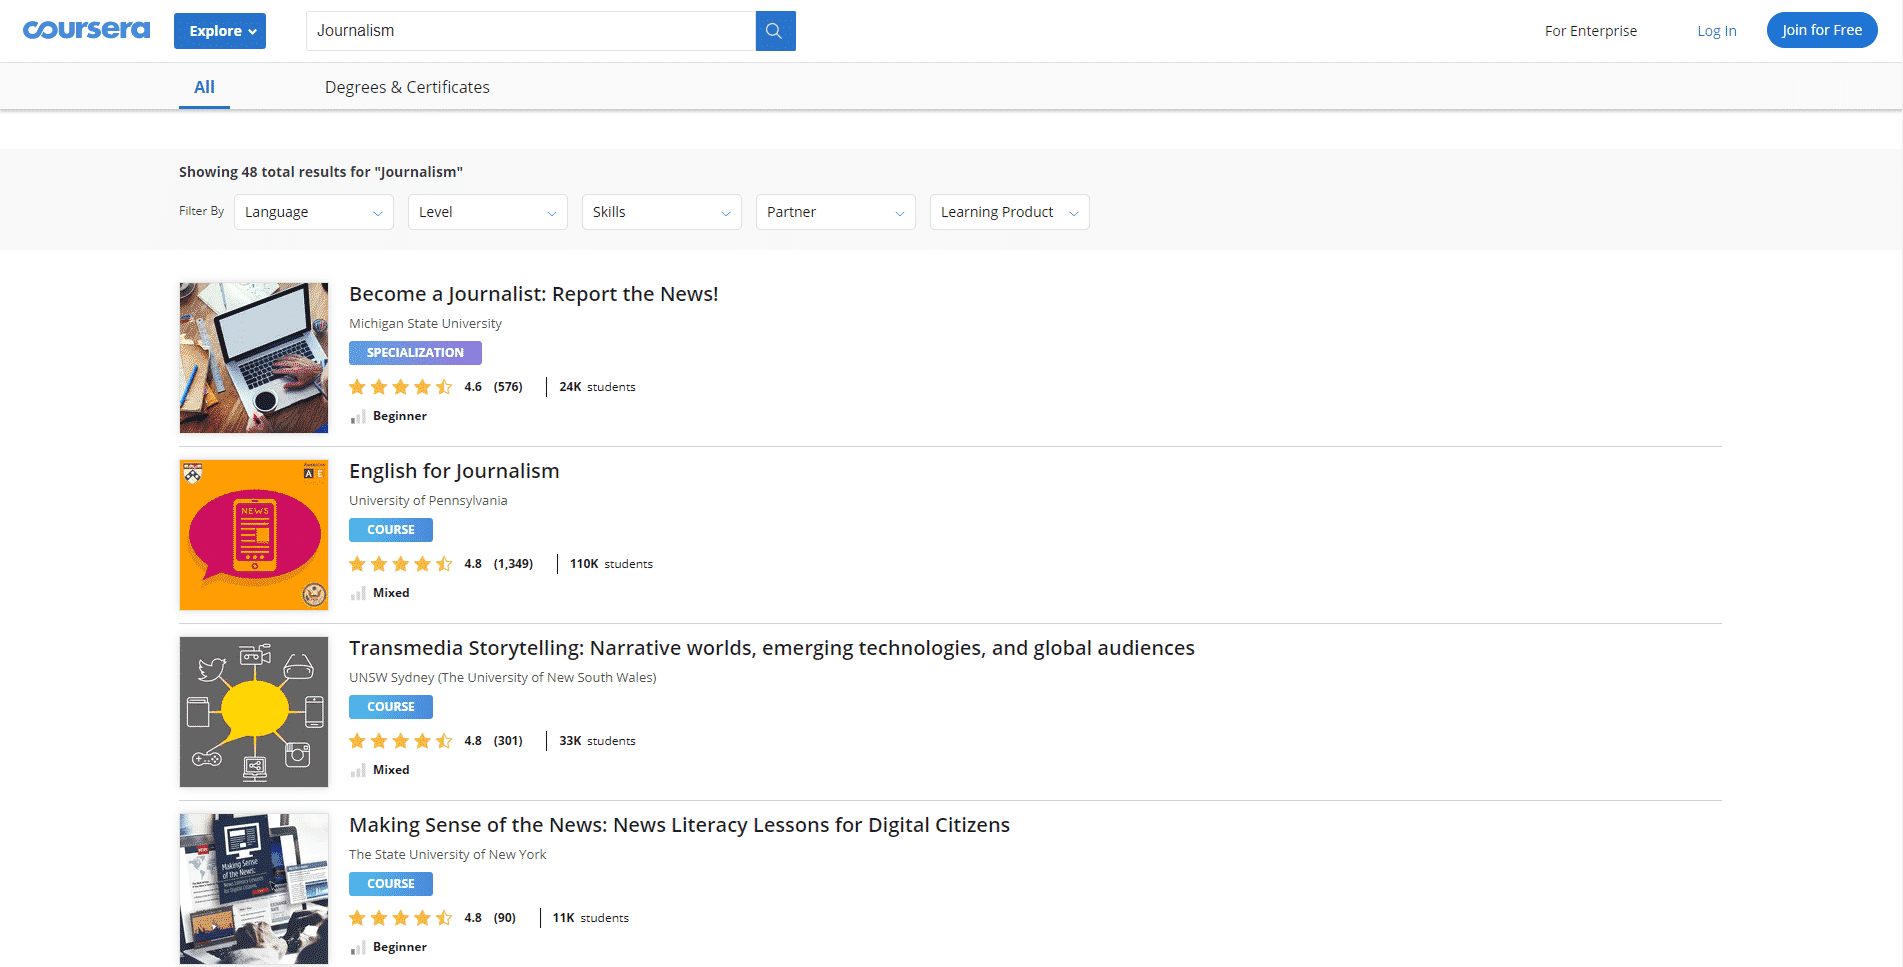Viewport: 1903px width, 967px height.
Task: Click the Journalism search input field
Action: point(531,31)
